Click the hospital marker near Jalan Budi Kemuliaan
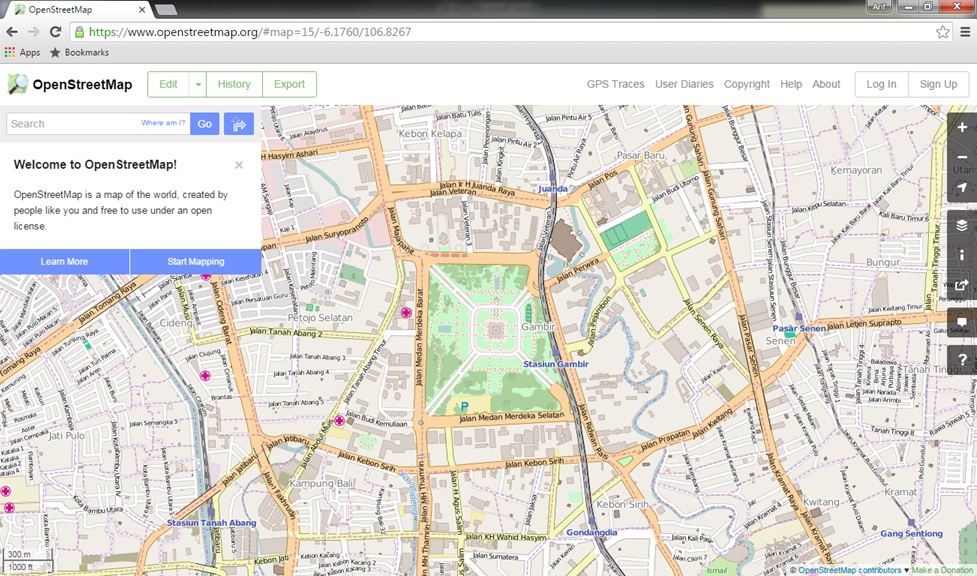Image resolution: width=977 pixels, height=576 pixels. (339, 421)
